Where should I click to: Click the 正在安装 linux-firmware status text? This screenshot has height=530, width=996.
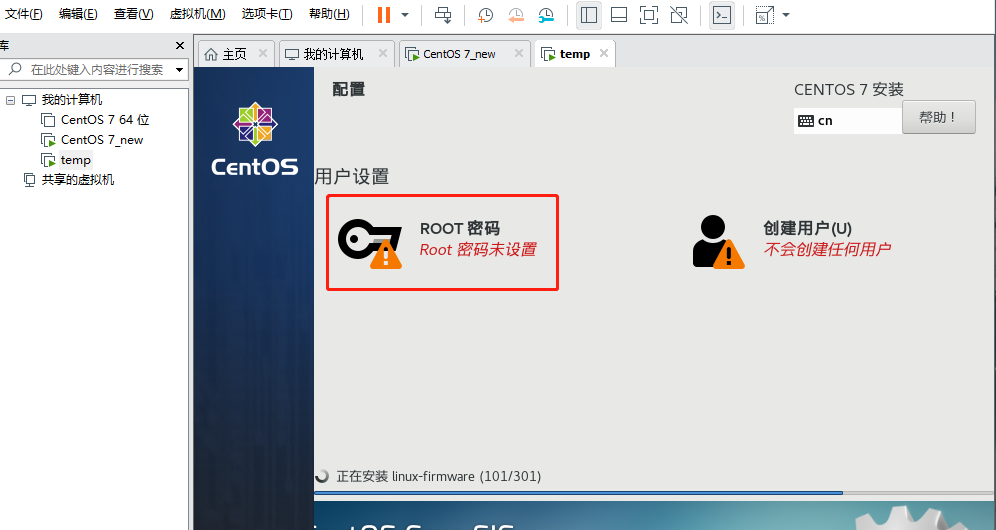coord(438,476)
